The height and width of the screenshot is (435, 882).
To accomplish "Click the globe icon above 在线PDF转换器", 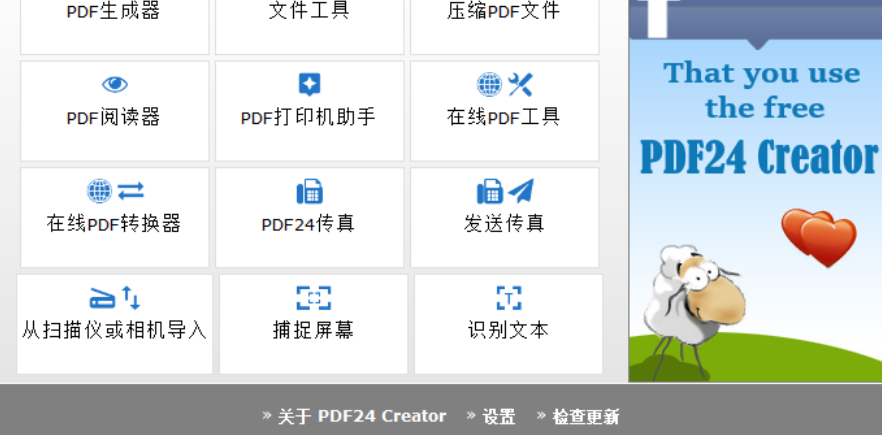I will point(99,191).
